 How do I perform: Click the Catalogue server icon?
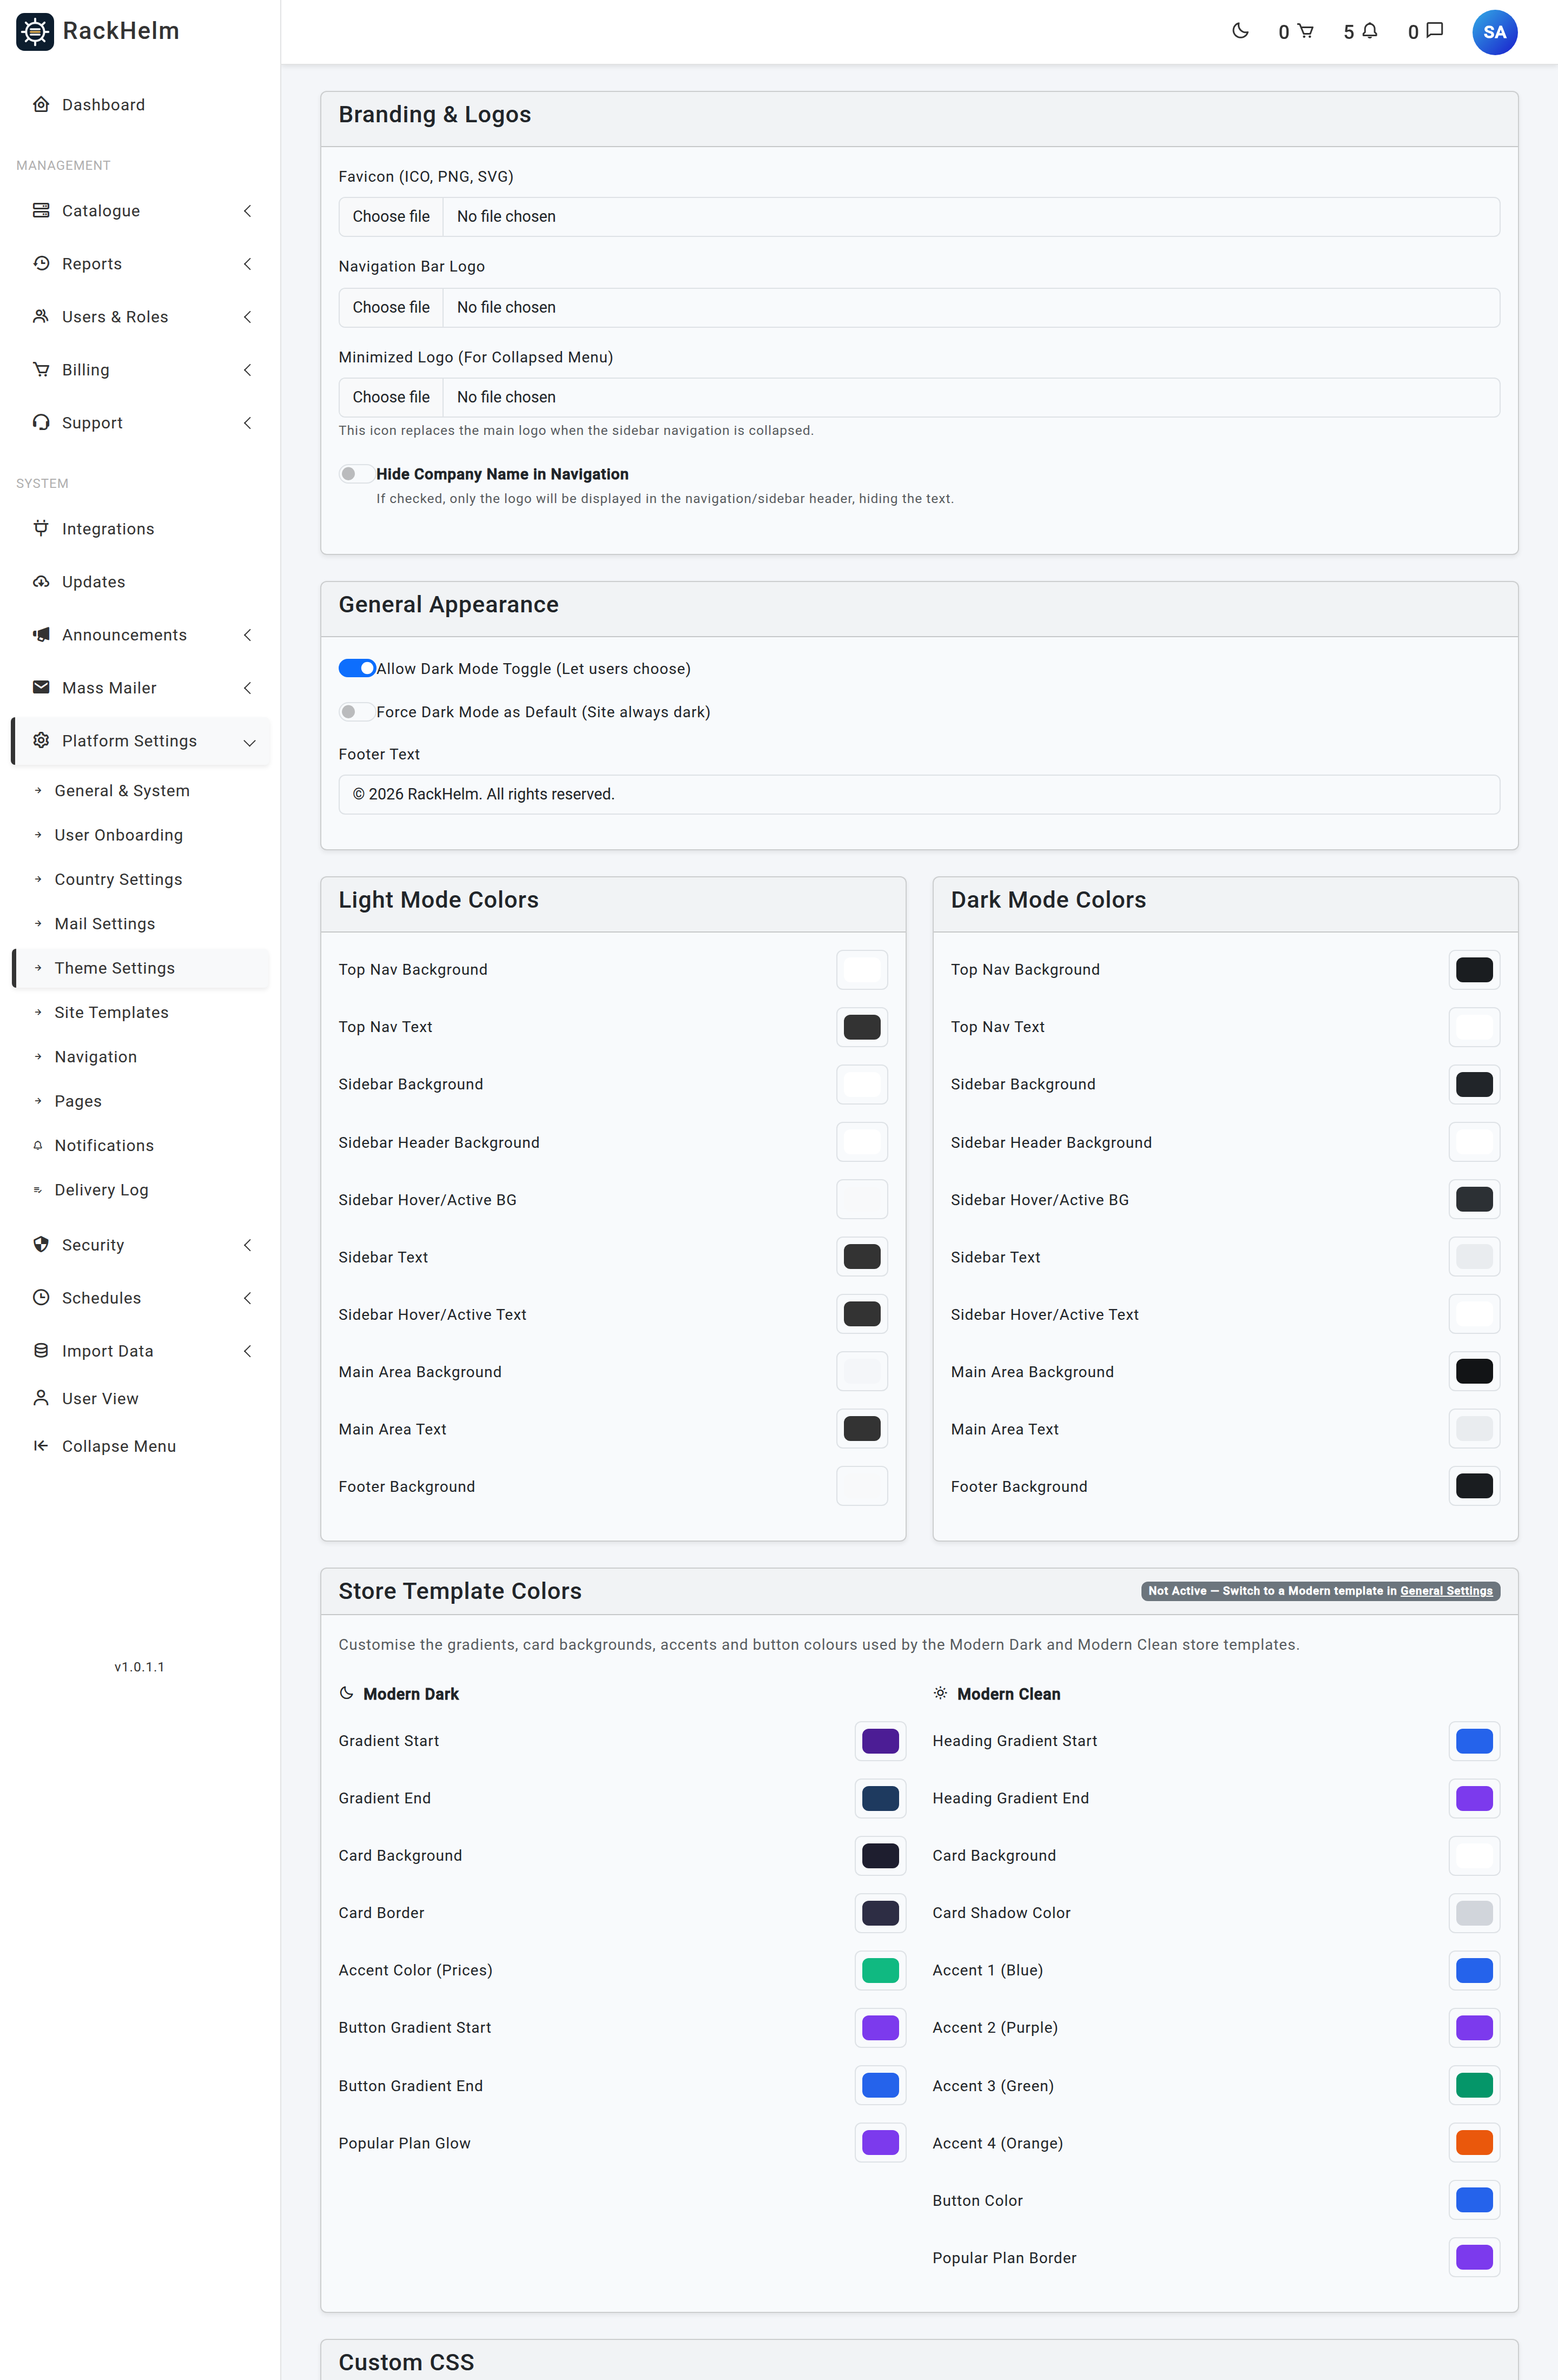41,211
